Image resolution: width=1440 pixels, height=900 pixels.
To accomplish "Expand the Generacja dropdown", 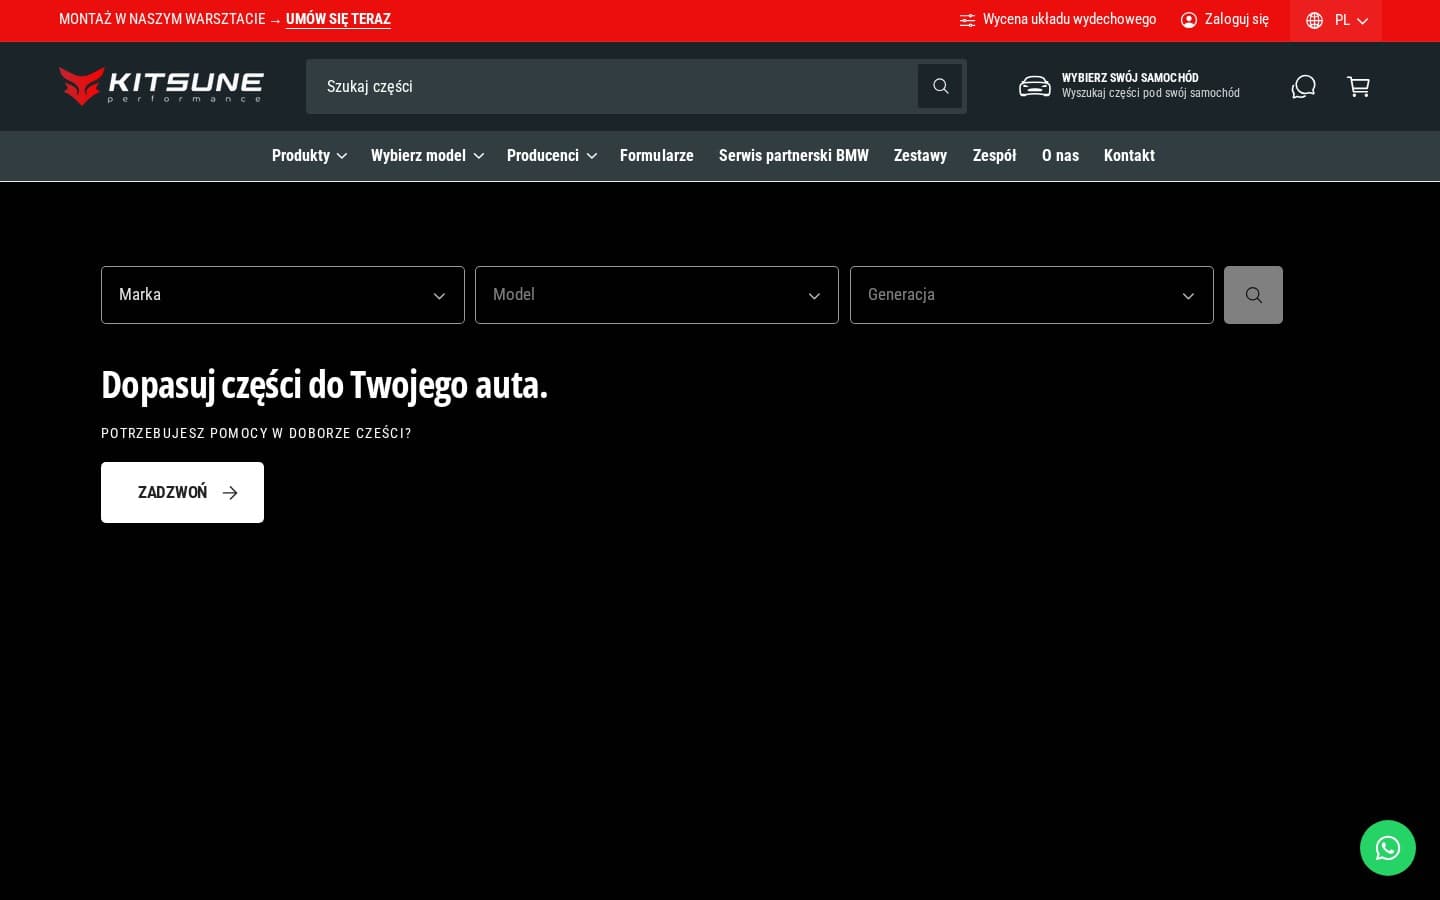I will point(1031,295).
